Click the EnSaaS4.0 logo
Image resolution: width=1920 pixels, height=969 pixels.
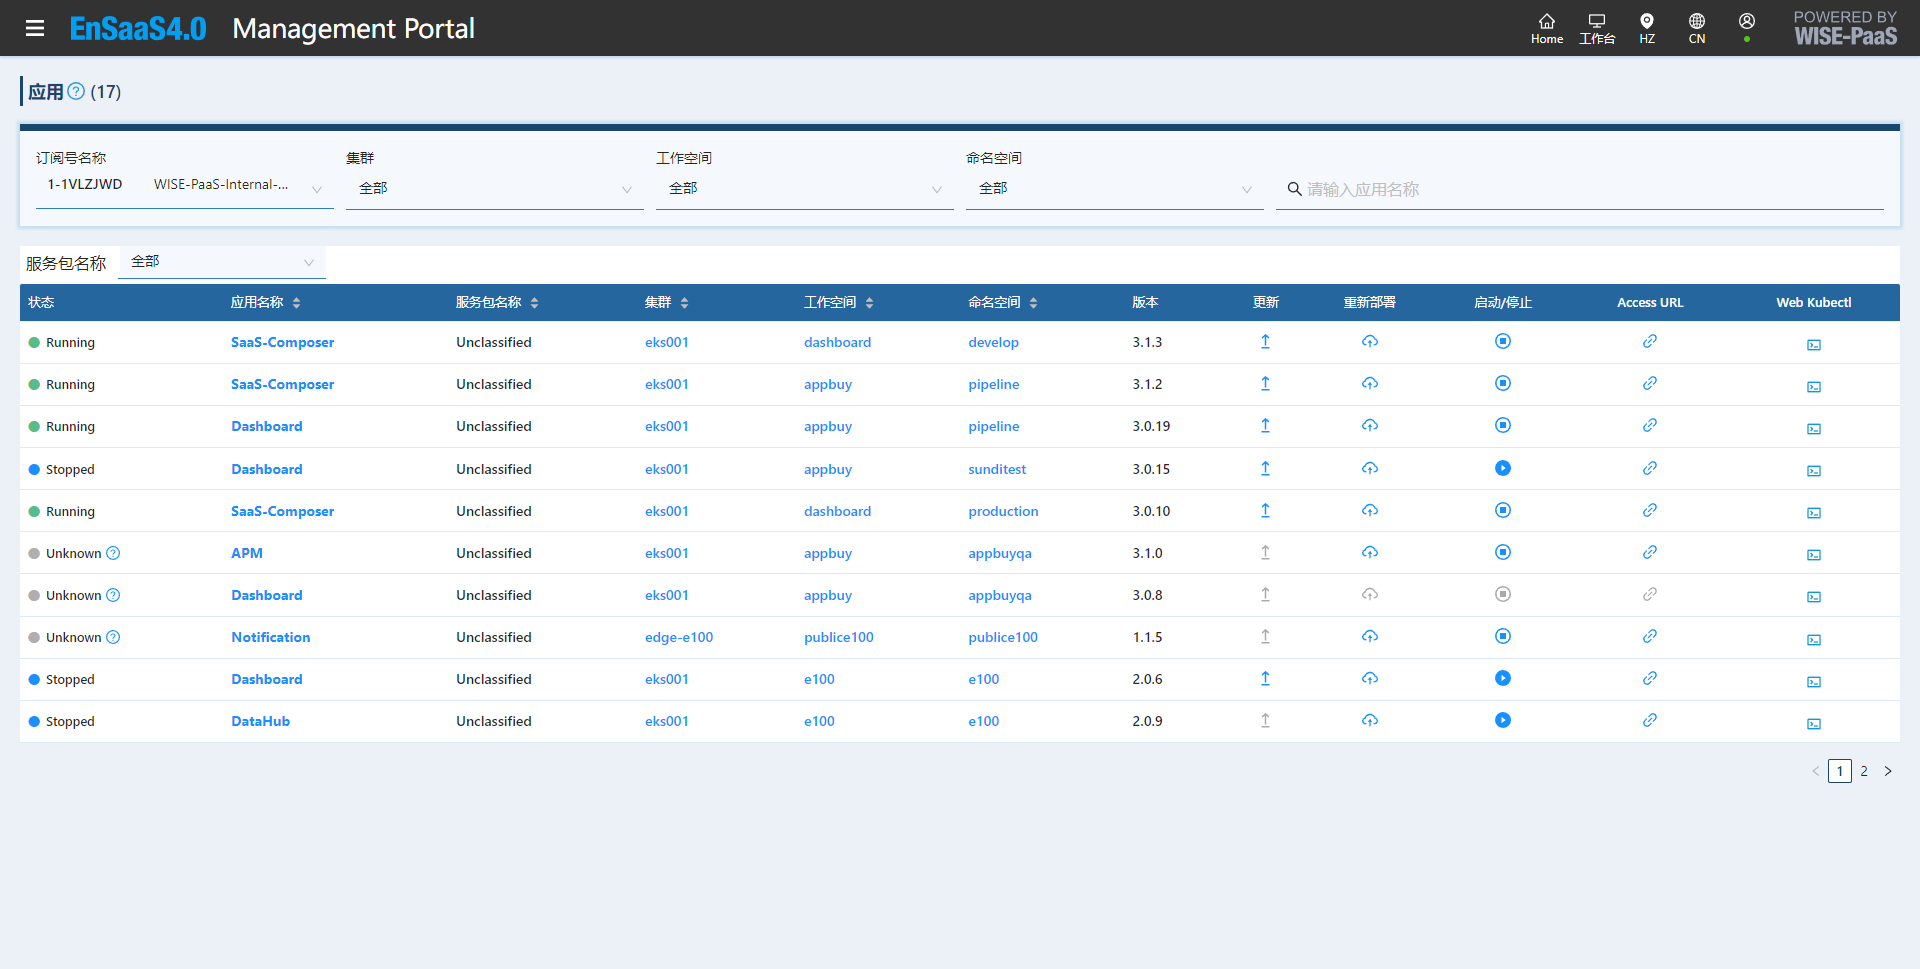(x=138, y=28)
